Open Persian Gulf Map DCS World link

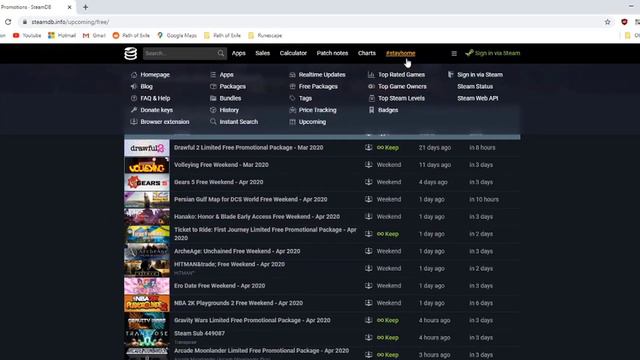[251, 199]
